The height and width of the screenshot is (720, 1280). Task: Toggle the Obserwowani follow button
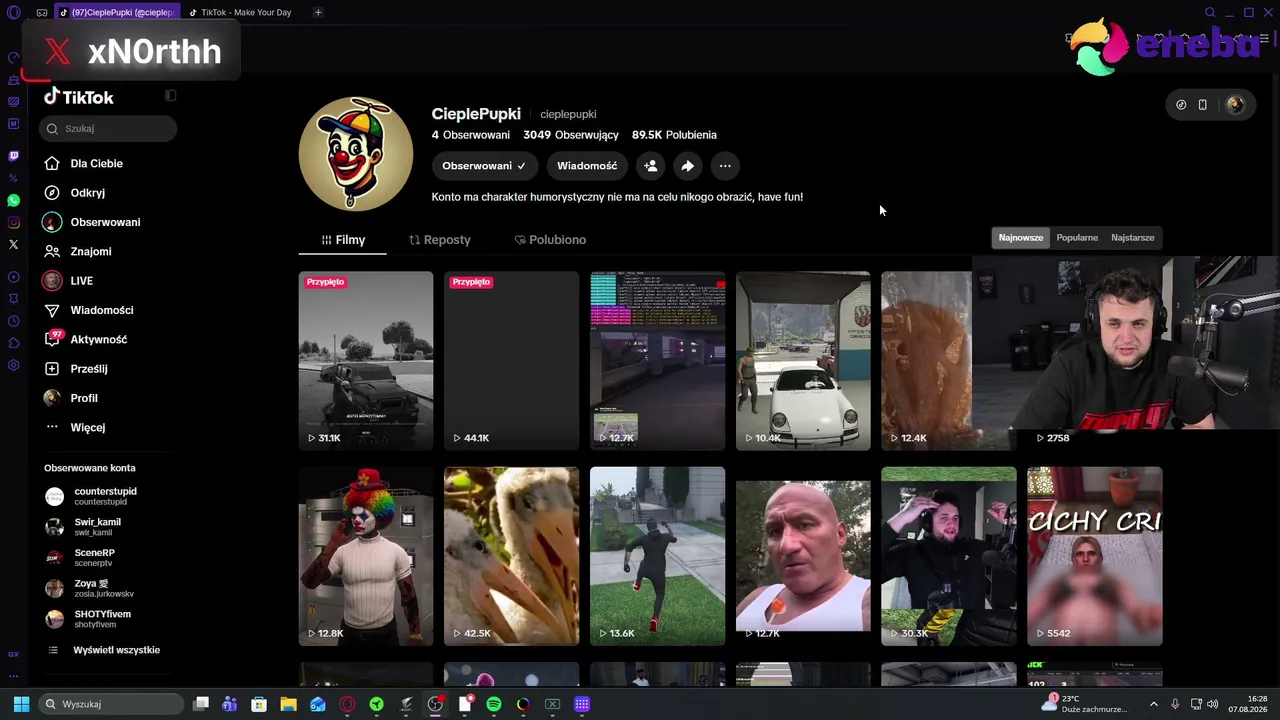click(484, 166)
